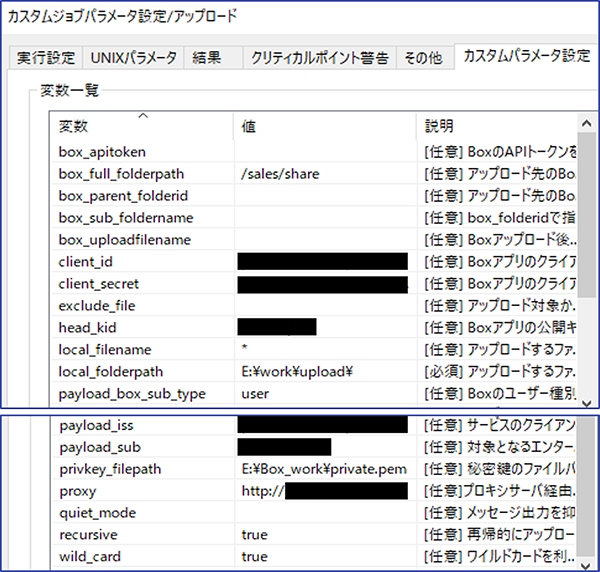Select the 結果 tab
This screenshot has width=600, height=572.
click(x=208, y=58)
